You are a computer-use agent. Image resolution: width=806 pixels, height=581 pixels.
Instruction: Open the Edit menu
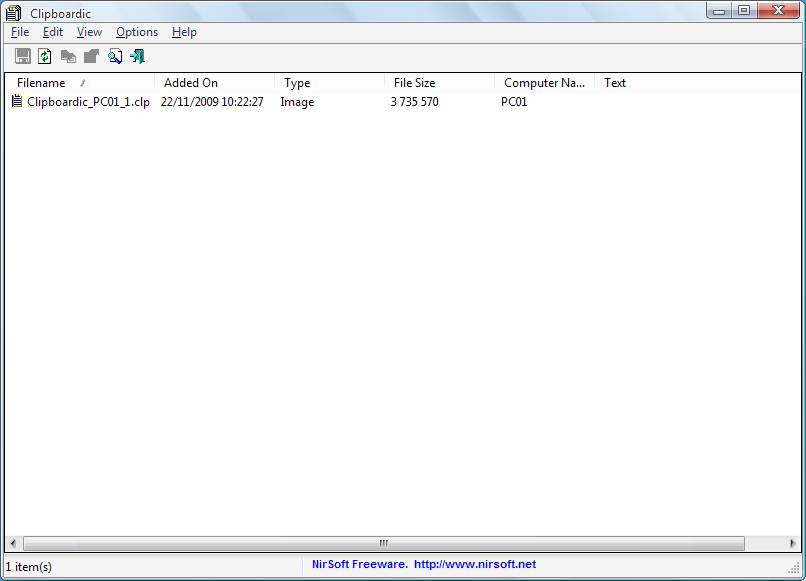coord(52,32)
